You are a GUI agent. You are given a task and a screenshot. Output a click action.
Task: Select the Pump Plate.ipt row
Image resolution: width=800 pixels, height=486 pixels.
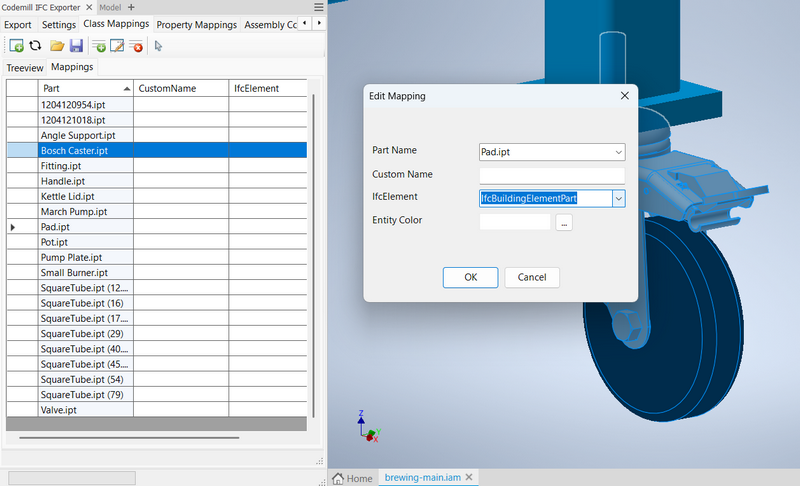(157, 258)
